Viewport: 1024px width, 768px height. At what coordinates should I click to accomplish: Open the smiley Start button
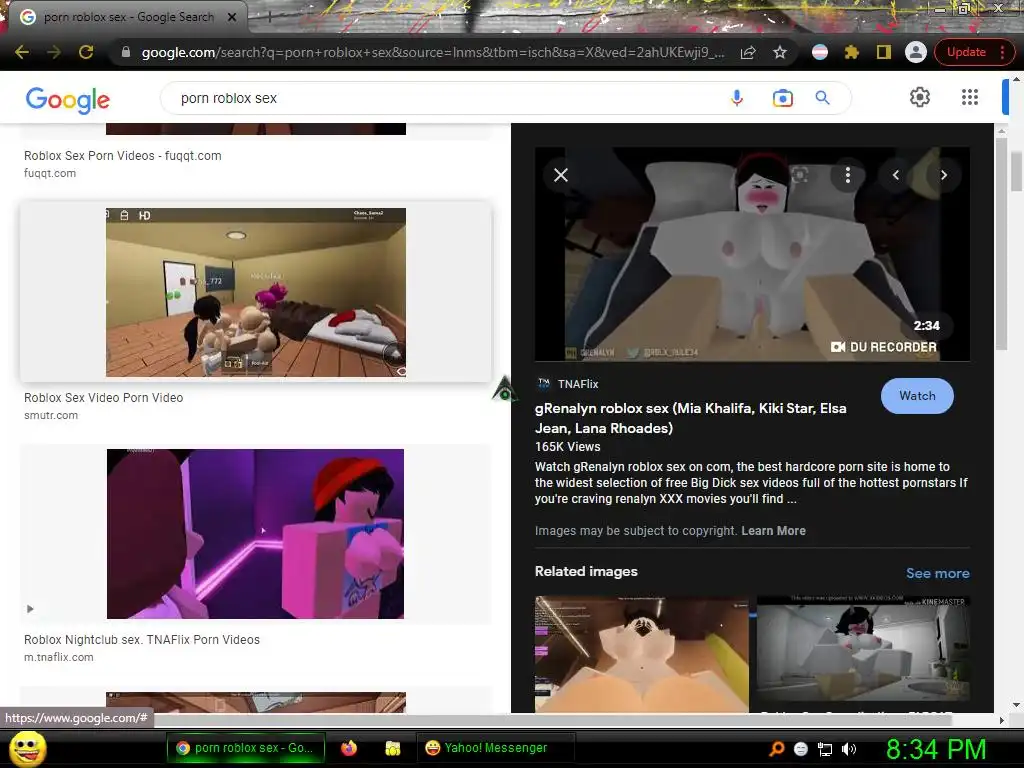[x=28, y=748]
